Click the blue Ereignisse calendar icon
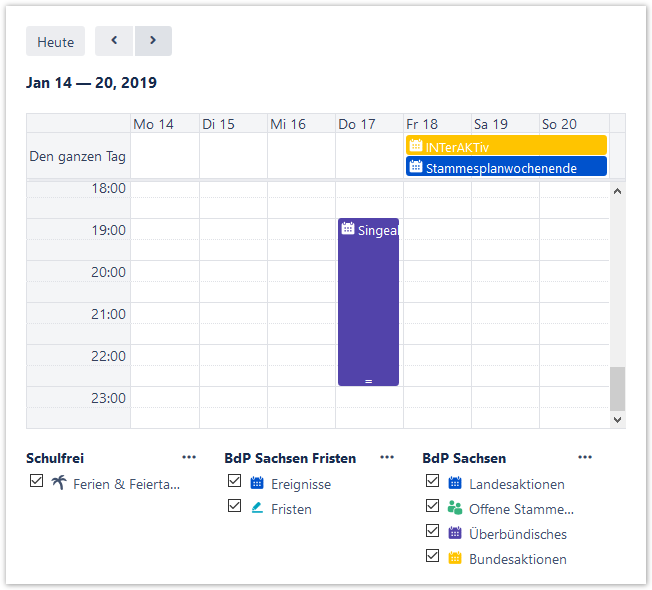Screen dimensions: 652x590 click(257, 483)
